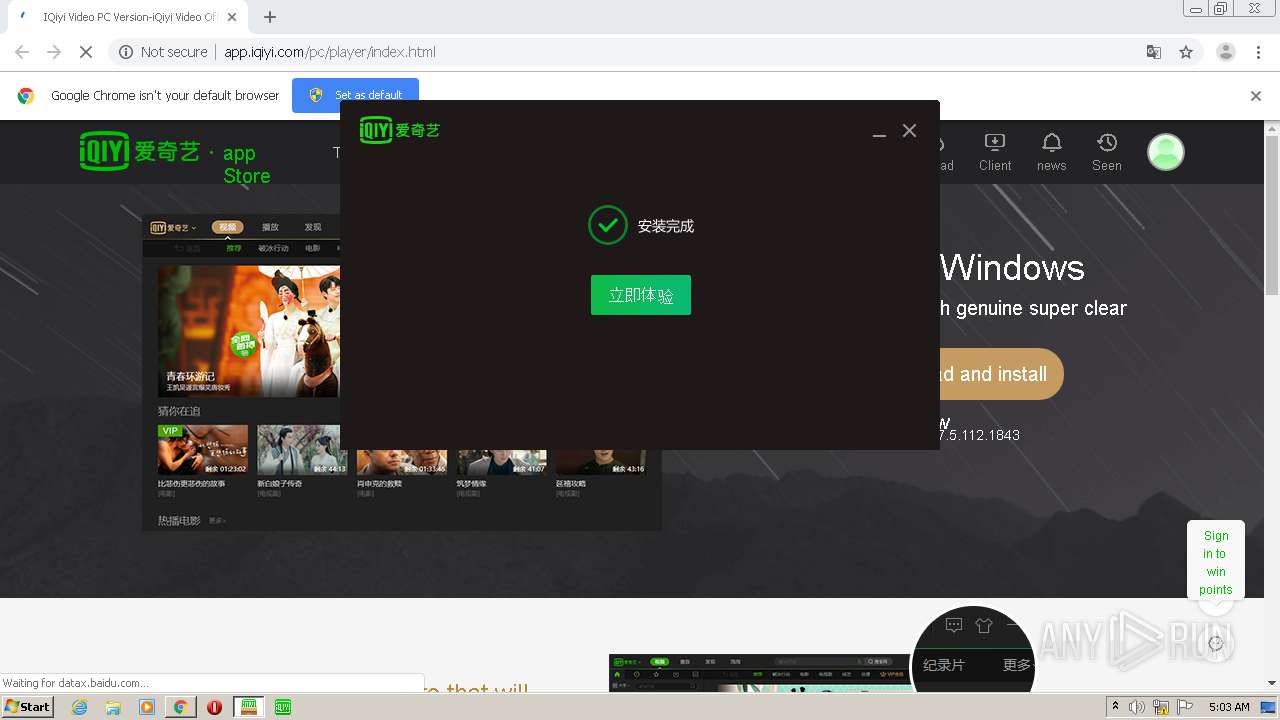The height and width of the screenshot is (720, 1280).
Task: Click the address bar URL
Action: point(330,52)
